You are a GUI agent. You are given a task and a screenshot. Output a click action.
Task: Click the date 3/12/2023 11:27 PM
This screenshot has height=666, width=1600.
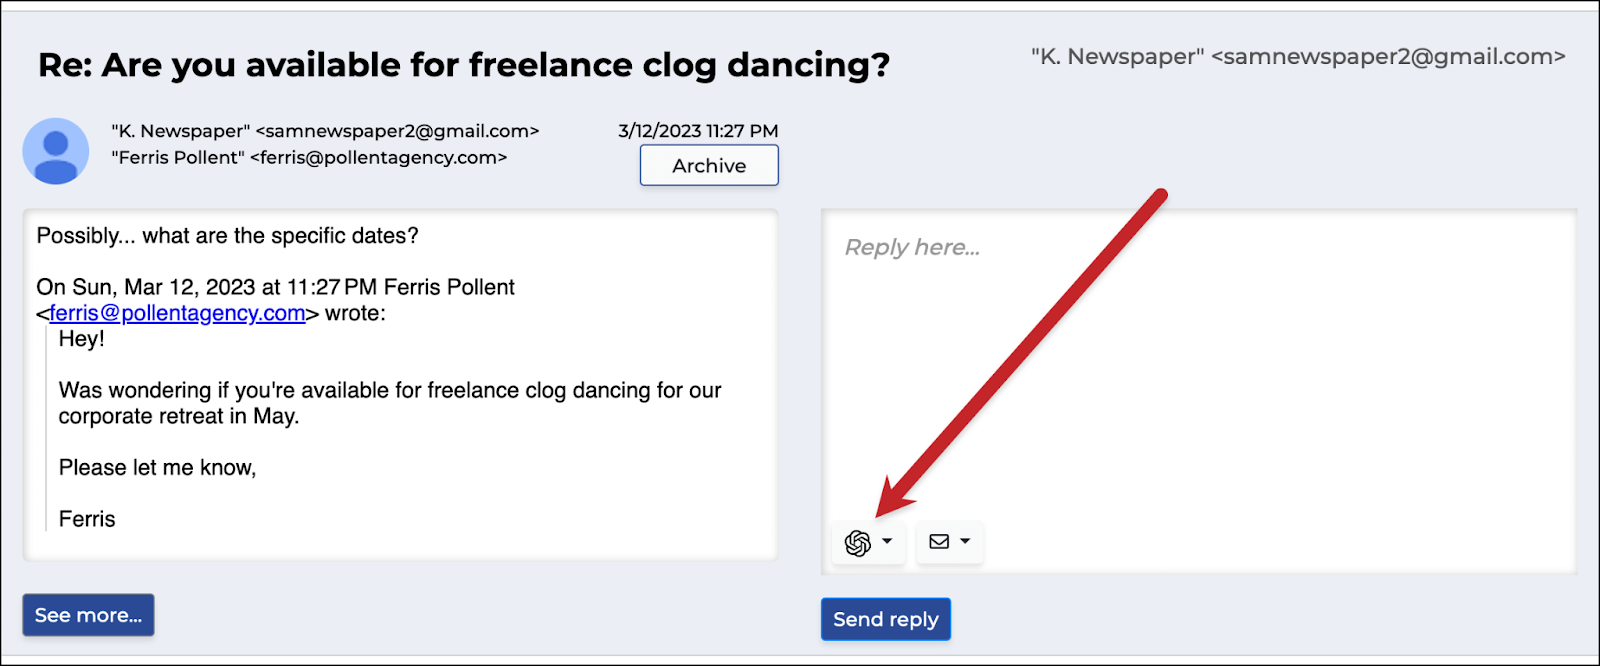[x=698, y=131]
